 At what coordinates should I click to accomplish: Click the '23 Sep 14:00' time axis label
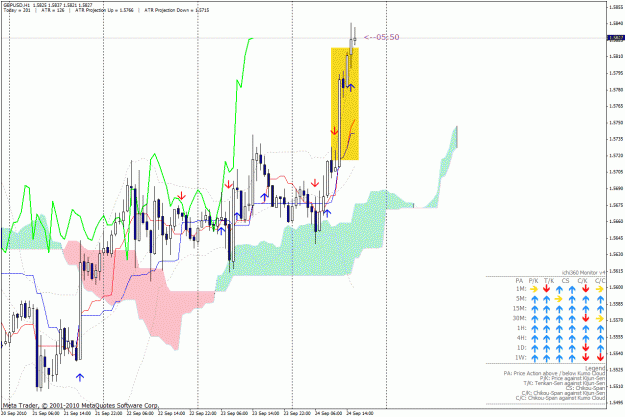pos(266,413)
